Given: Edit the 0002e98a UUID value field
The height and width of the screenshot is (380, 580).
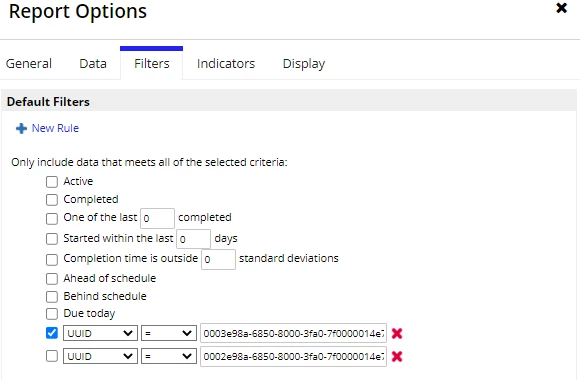Looking at the screenshot, I should click(293, 356).
